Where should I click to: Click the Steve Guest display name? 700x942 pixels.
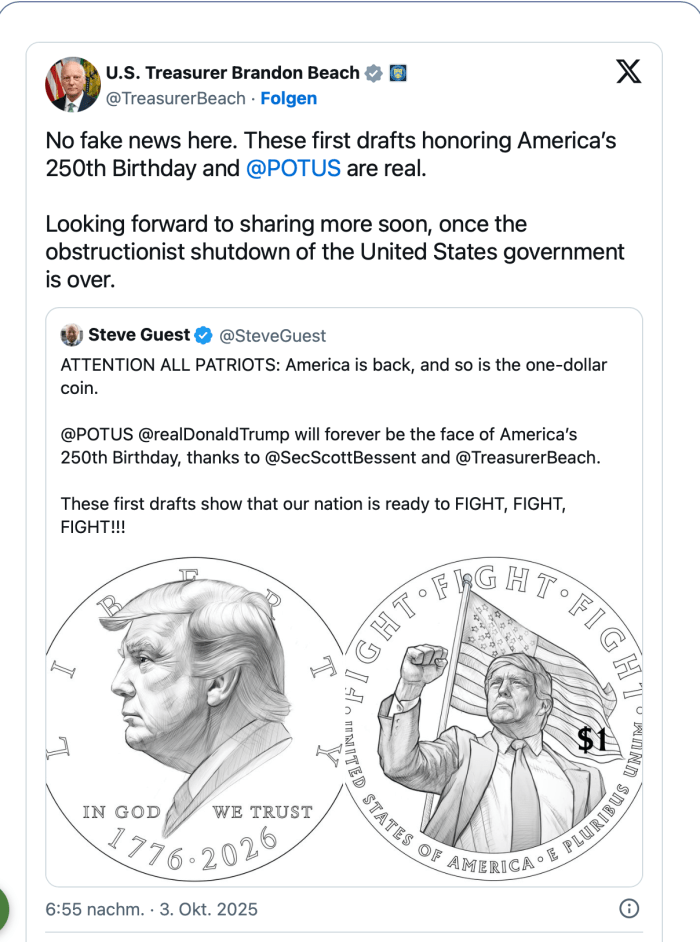139,335
